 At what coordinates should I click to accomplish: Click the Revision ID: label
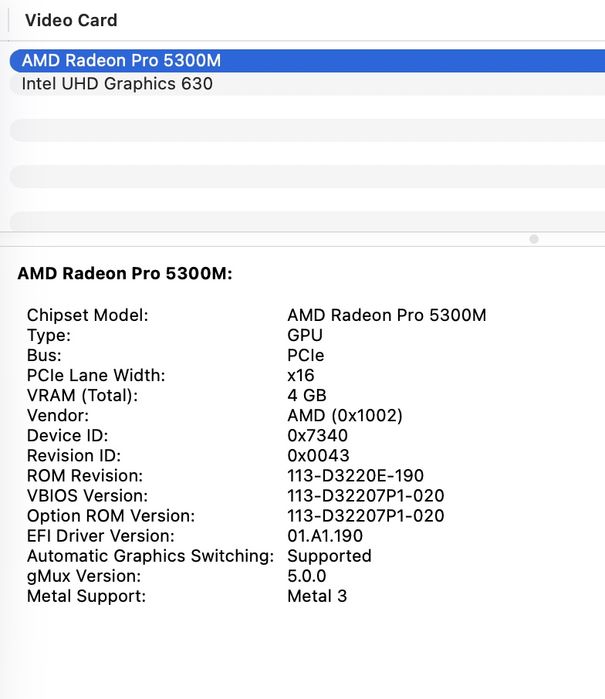click(74, 456)
